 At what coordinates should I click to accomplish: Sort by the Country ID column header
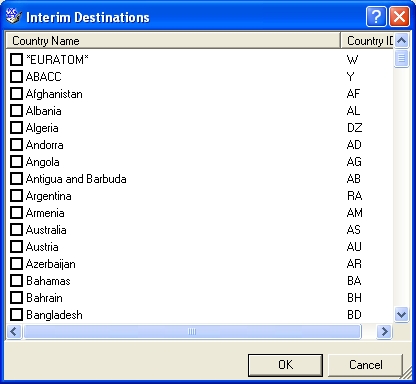point(367,41)
